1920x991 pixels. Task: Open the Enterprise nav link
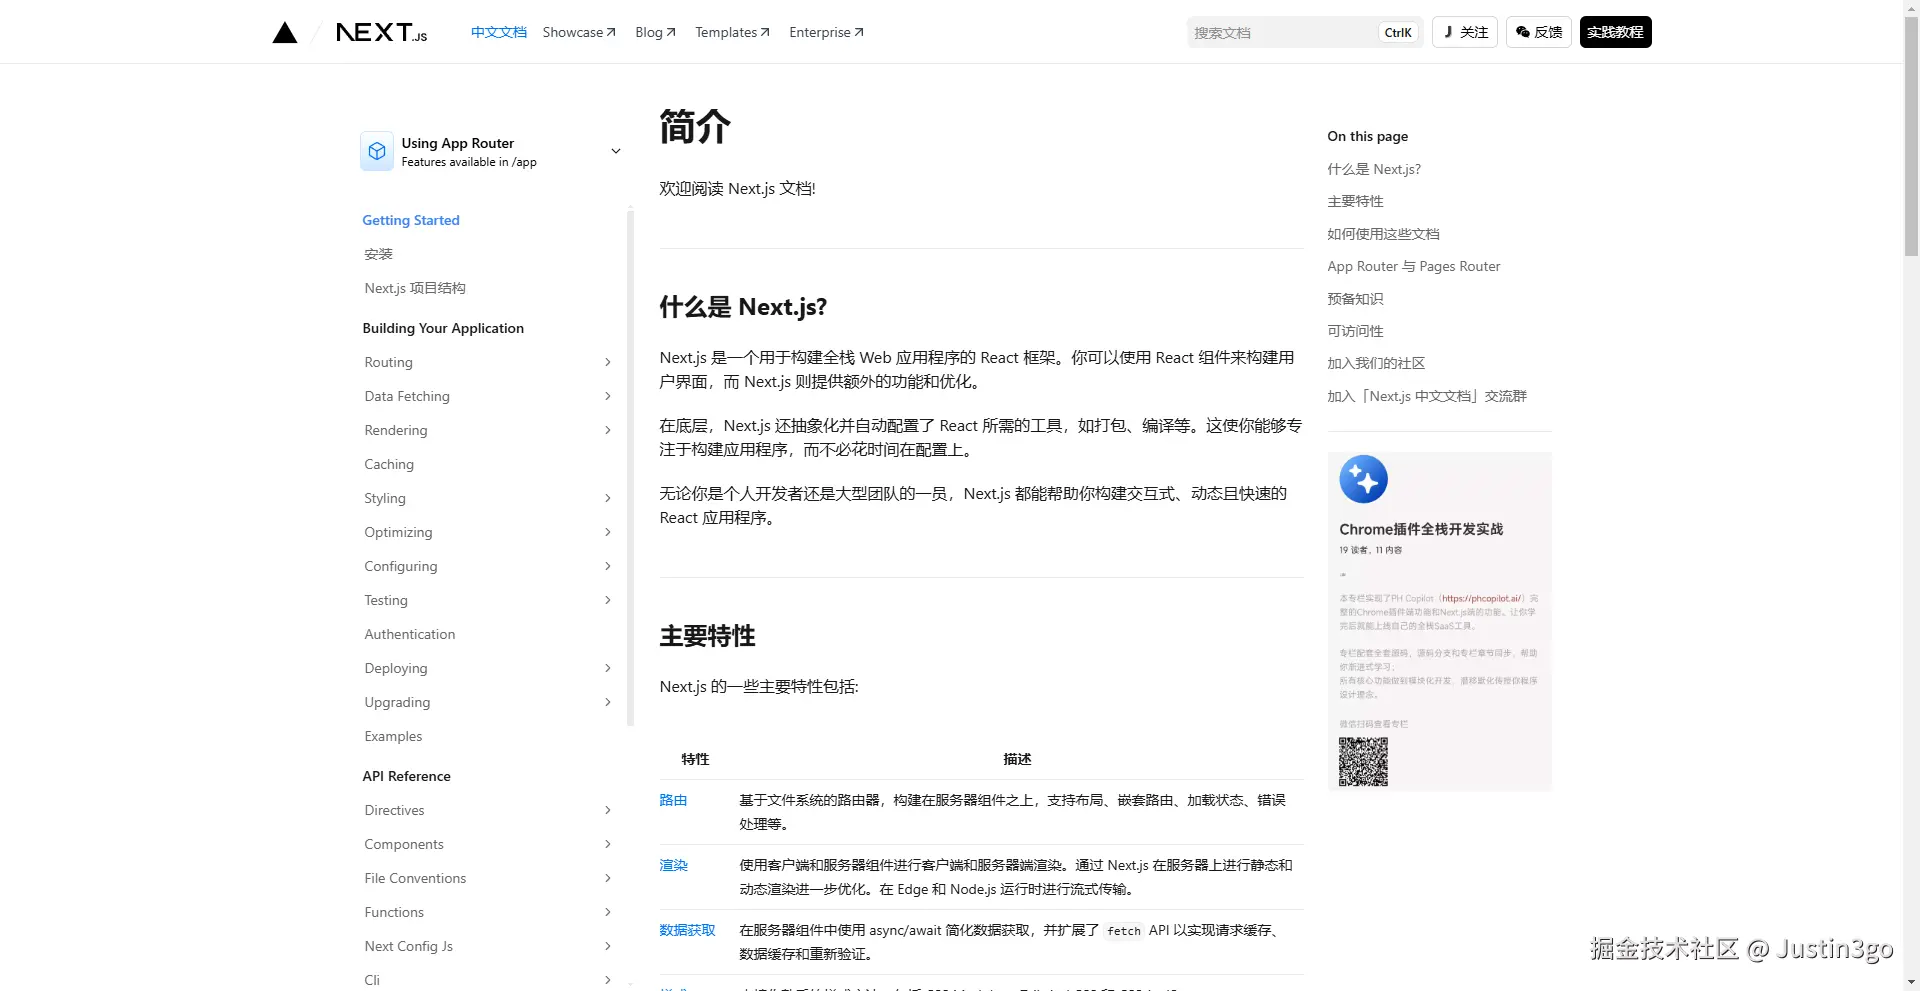click(826, 32)
